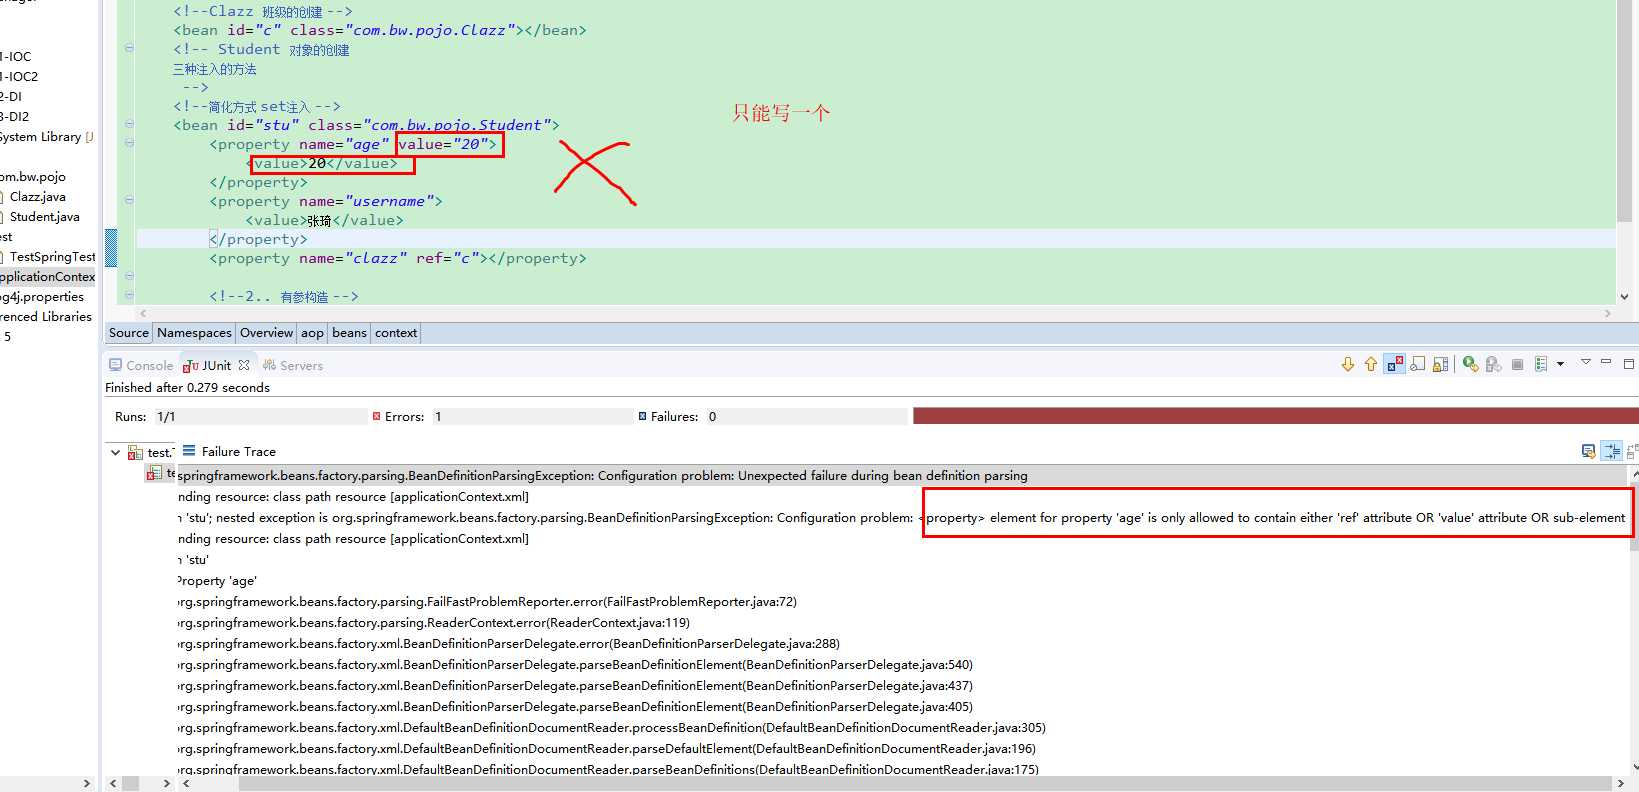This screenshot has height=792, width=1639.
Task: Click the red JUnit progress bar
Action: coord(1275,416)
